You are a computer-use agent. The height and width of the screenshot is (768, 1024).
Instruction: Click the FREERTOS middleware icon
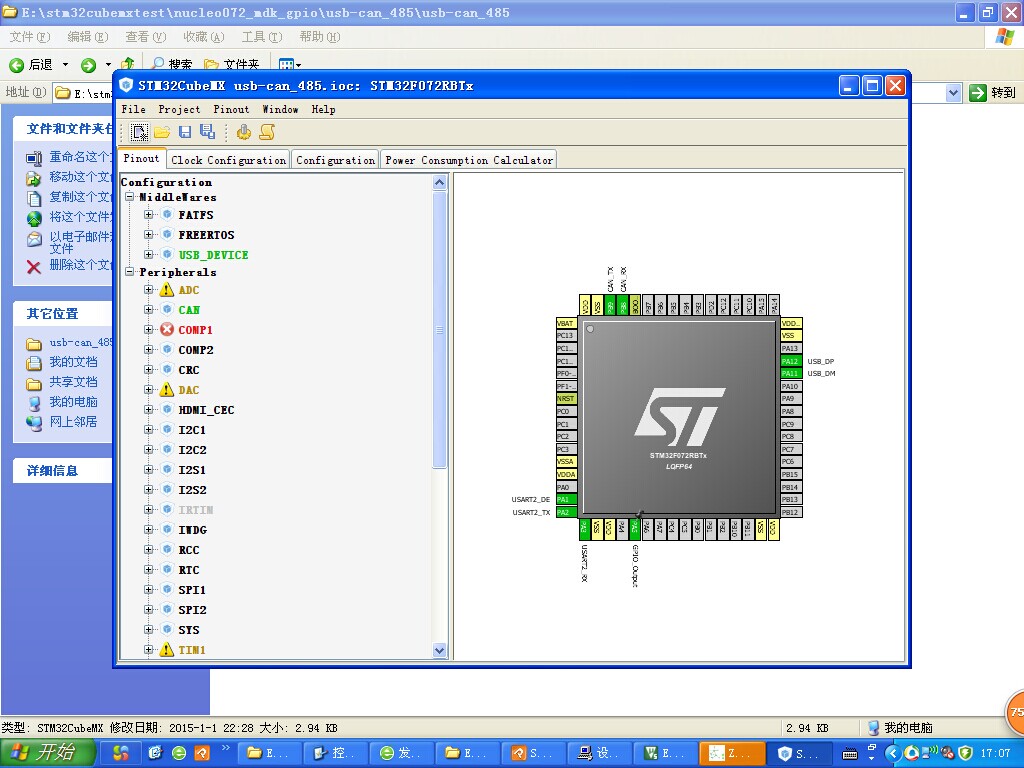[x=167, y=234]
